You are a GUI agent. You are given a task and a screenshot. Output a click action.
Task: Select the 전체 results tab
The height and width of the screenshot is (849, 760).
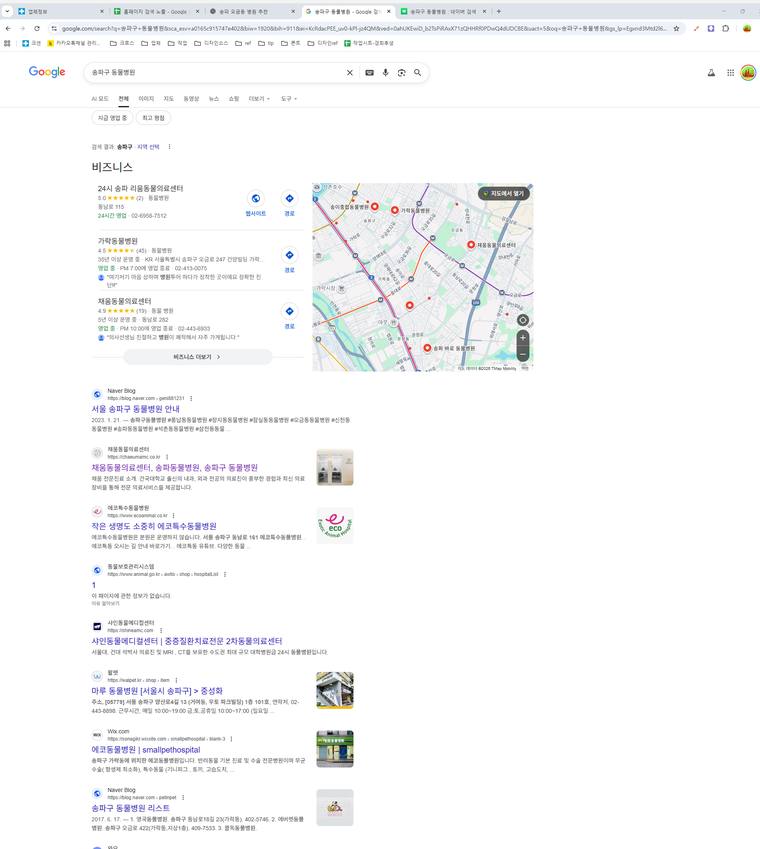(123, 99)
